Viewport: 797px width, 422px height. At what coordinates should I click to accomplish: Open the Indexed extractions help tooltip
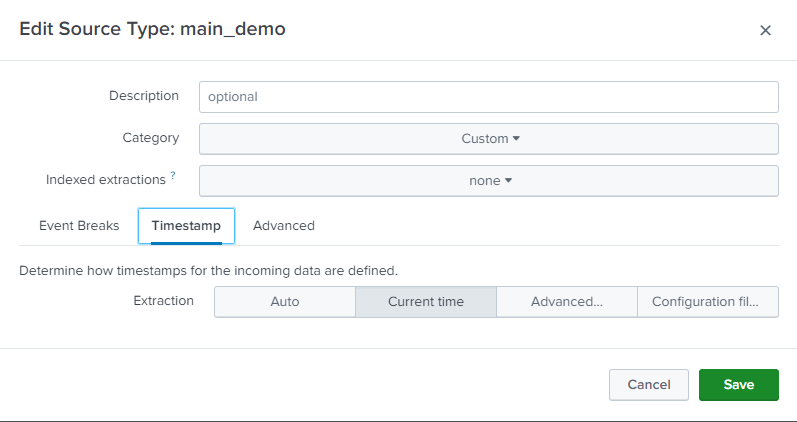click(x=173, y=176)
